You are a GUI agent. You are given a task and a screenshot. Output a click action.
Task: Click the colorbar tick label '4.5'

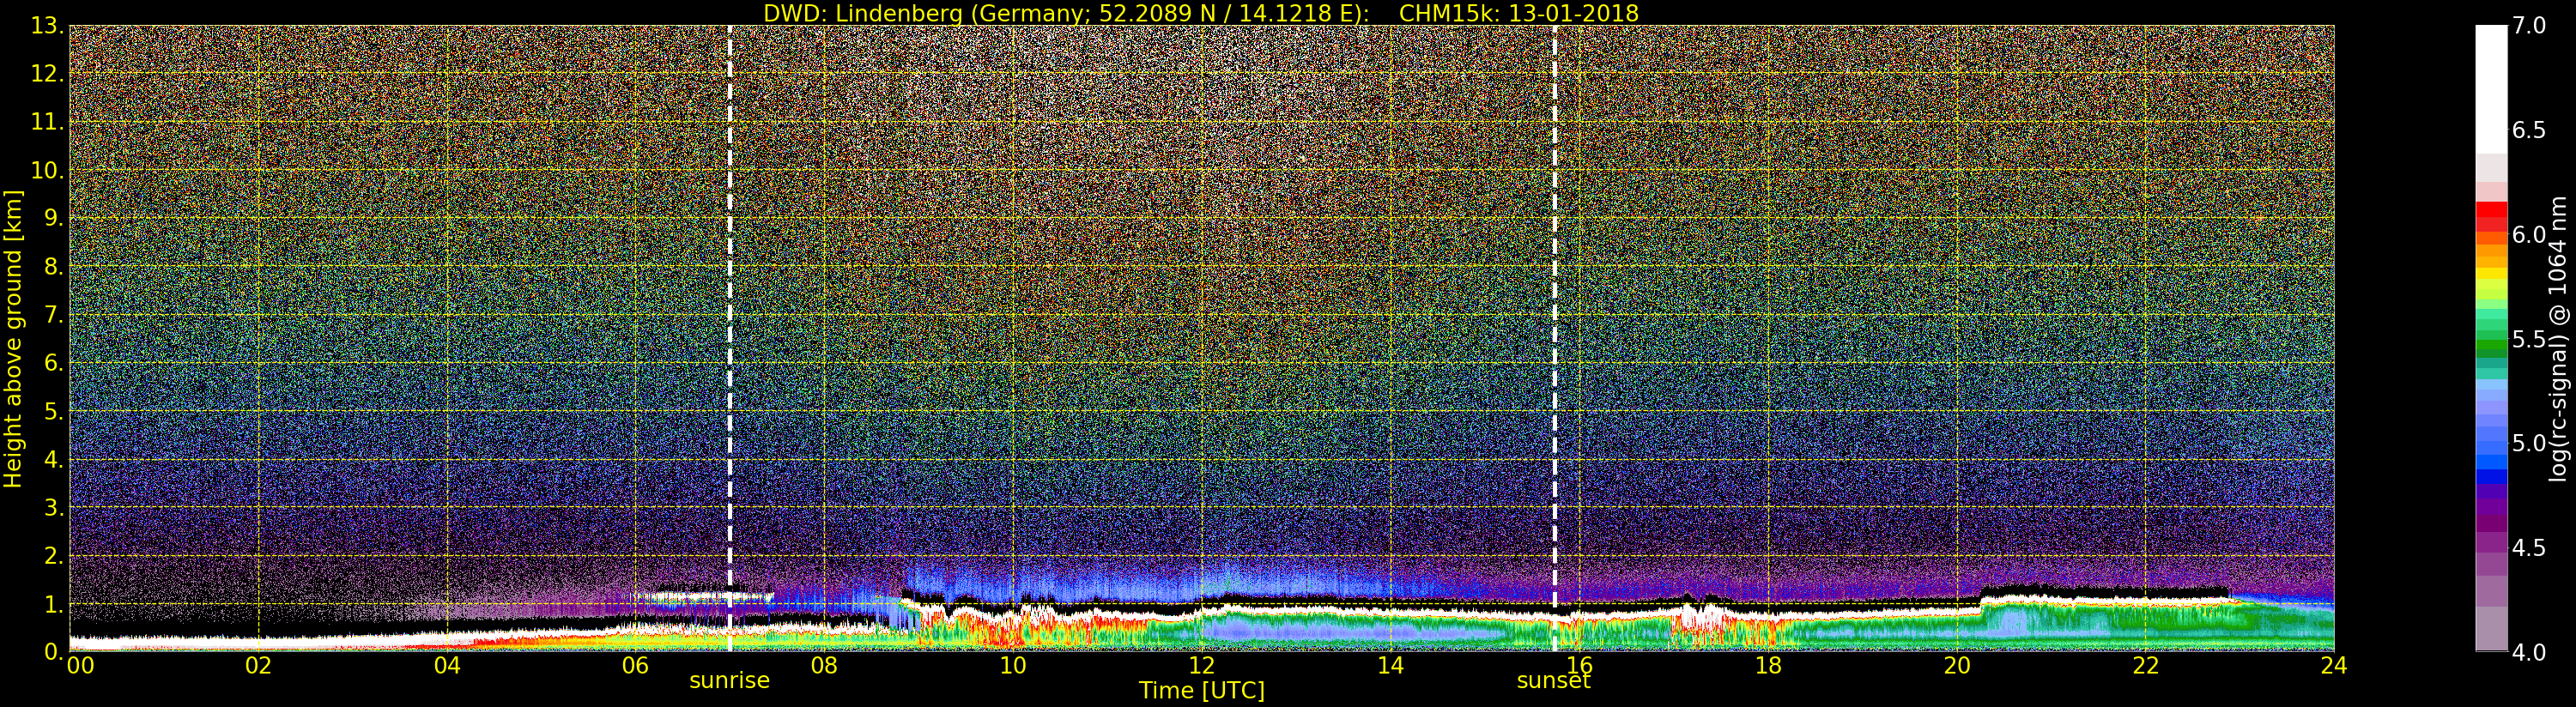(2529, 548)
